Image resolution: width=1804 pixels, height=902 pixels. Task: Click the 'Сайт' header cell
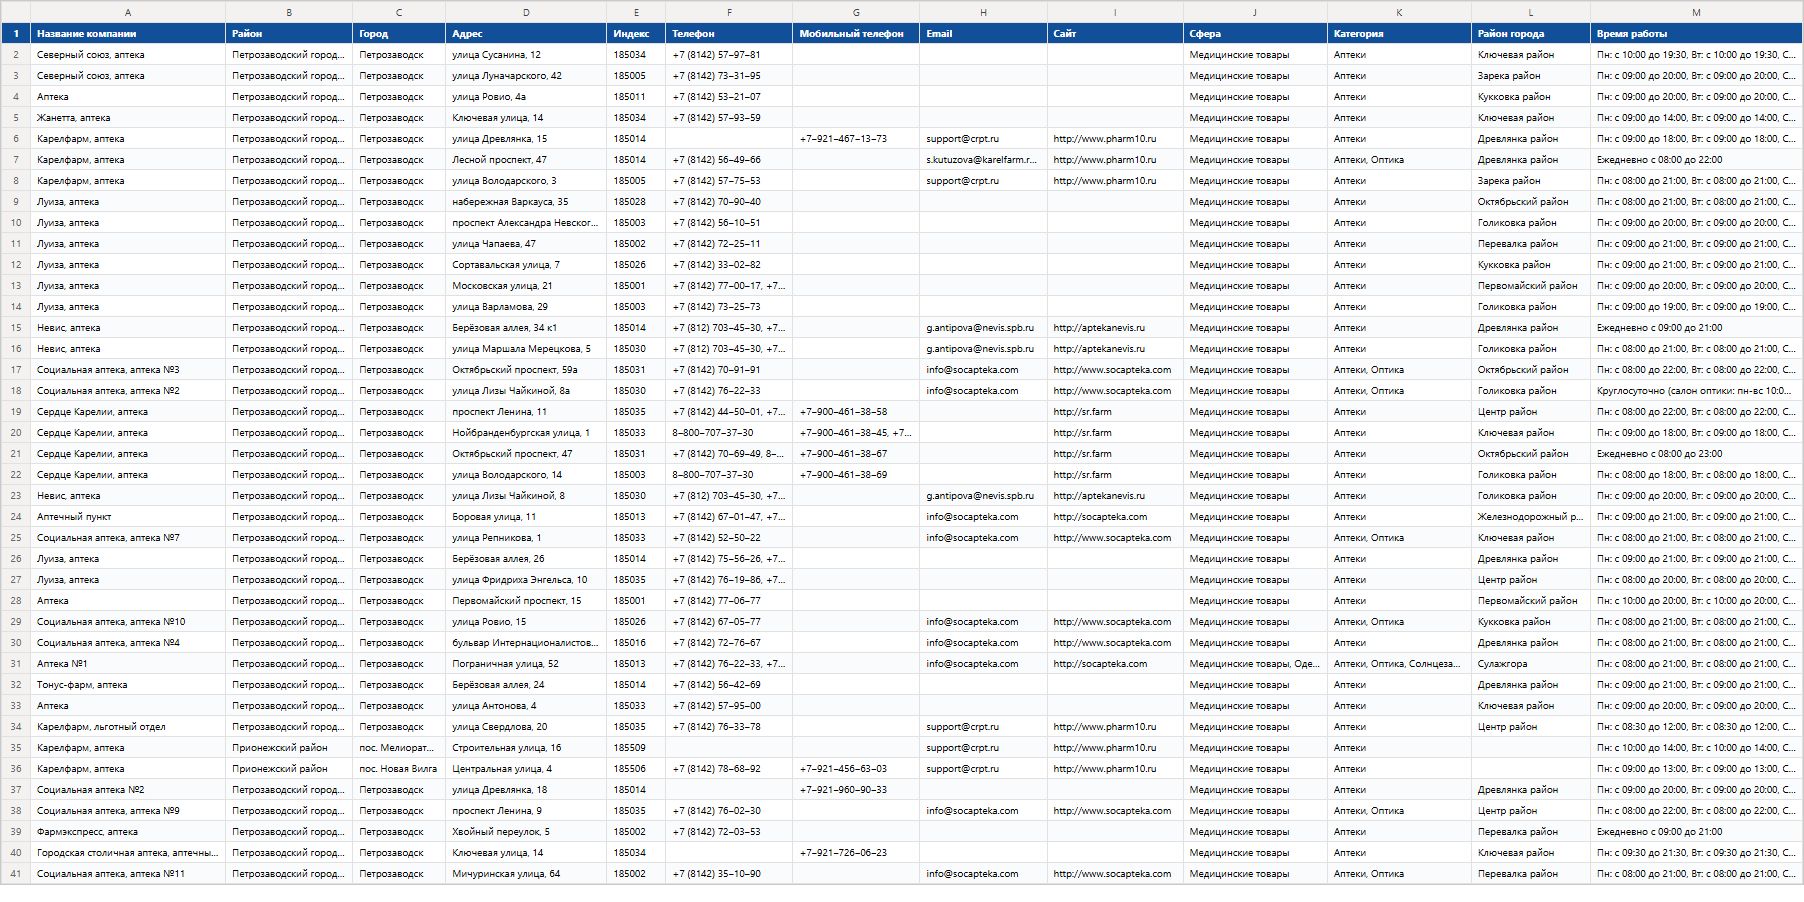coord(1115,33)
